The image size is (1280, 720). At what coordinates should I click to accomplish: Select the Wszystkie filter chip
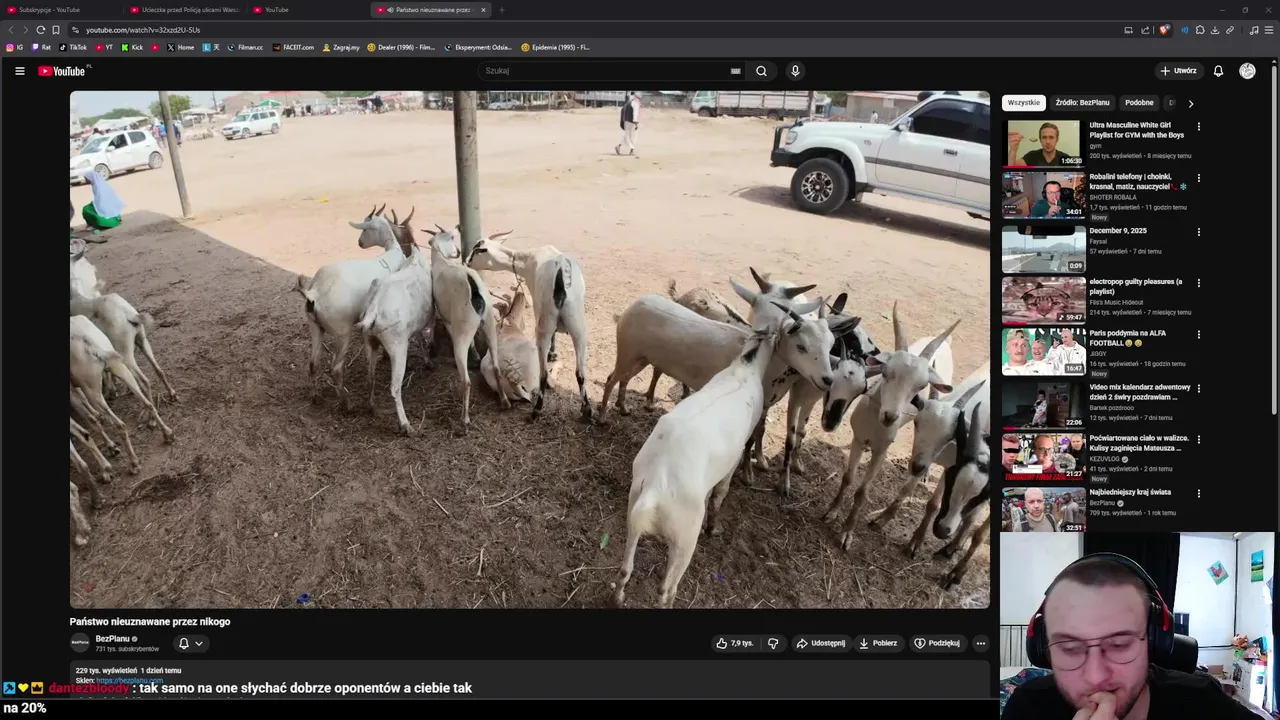(x=1024, y=103)
